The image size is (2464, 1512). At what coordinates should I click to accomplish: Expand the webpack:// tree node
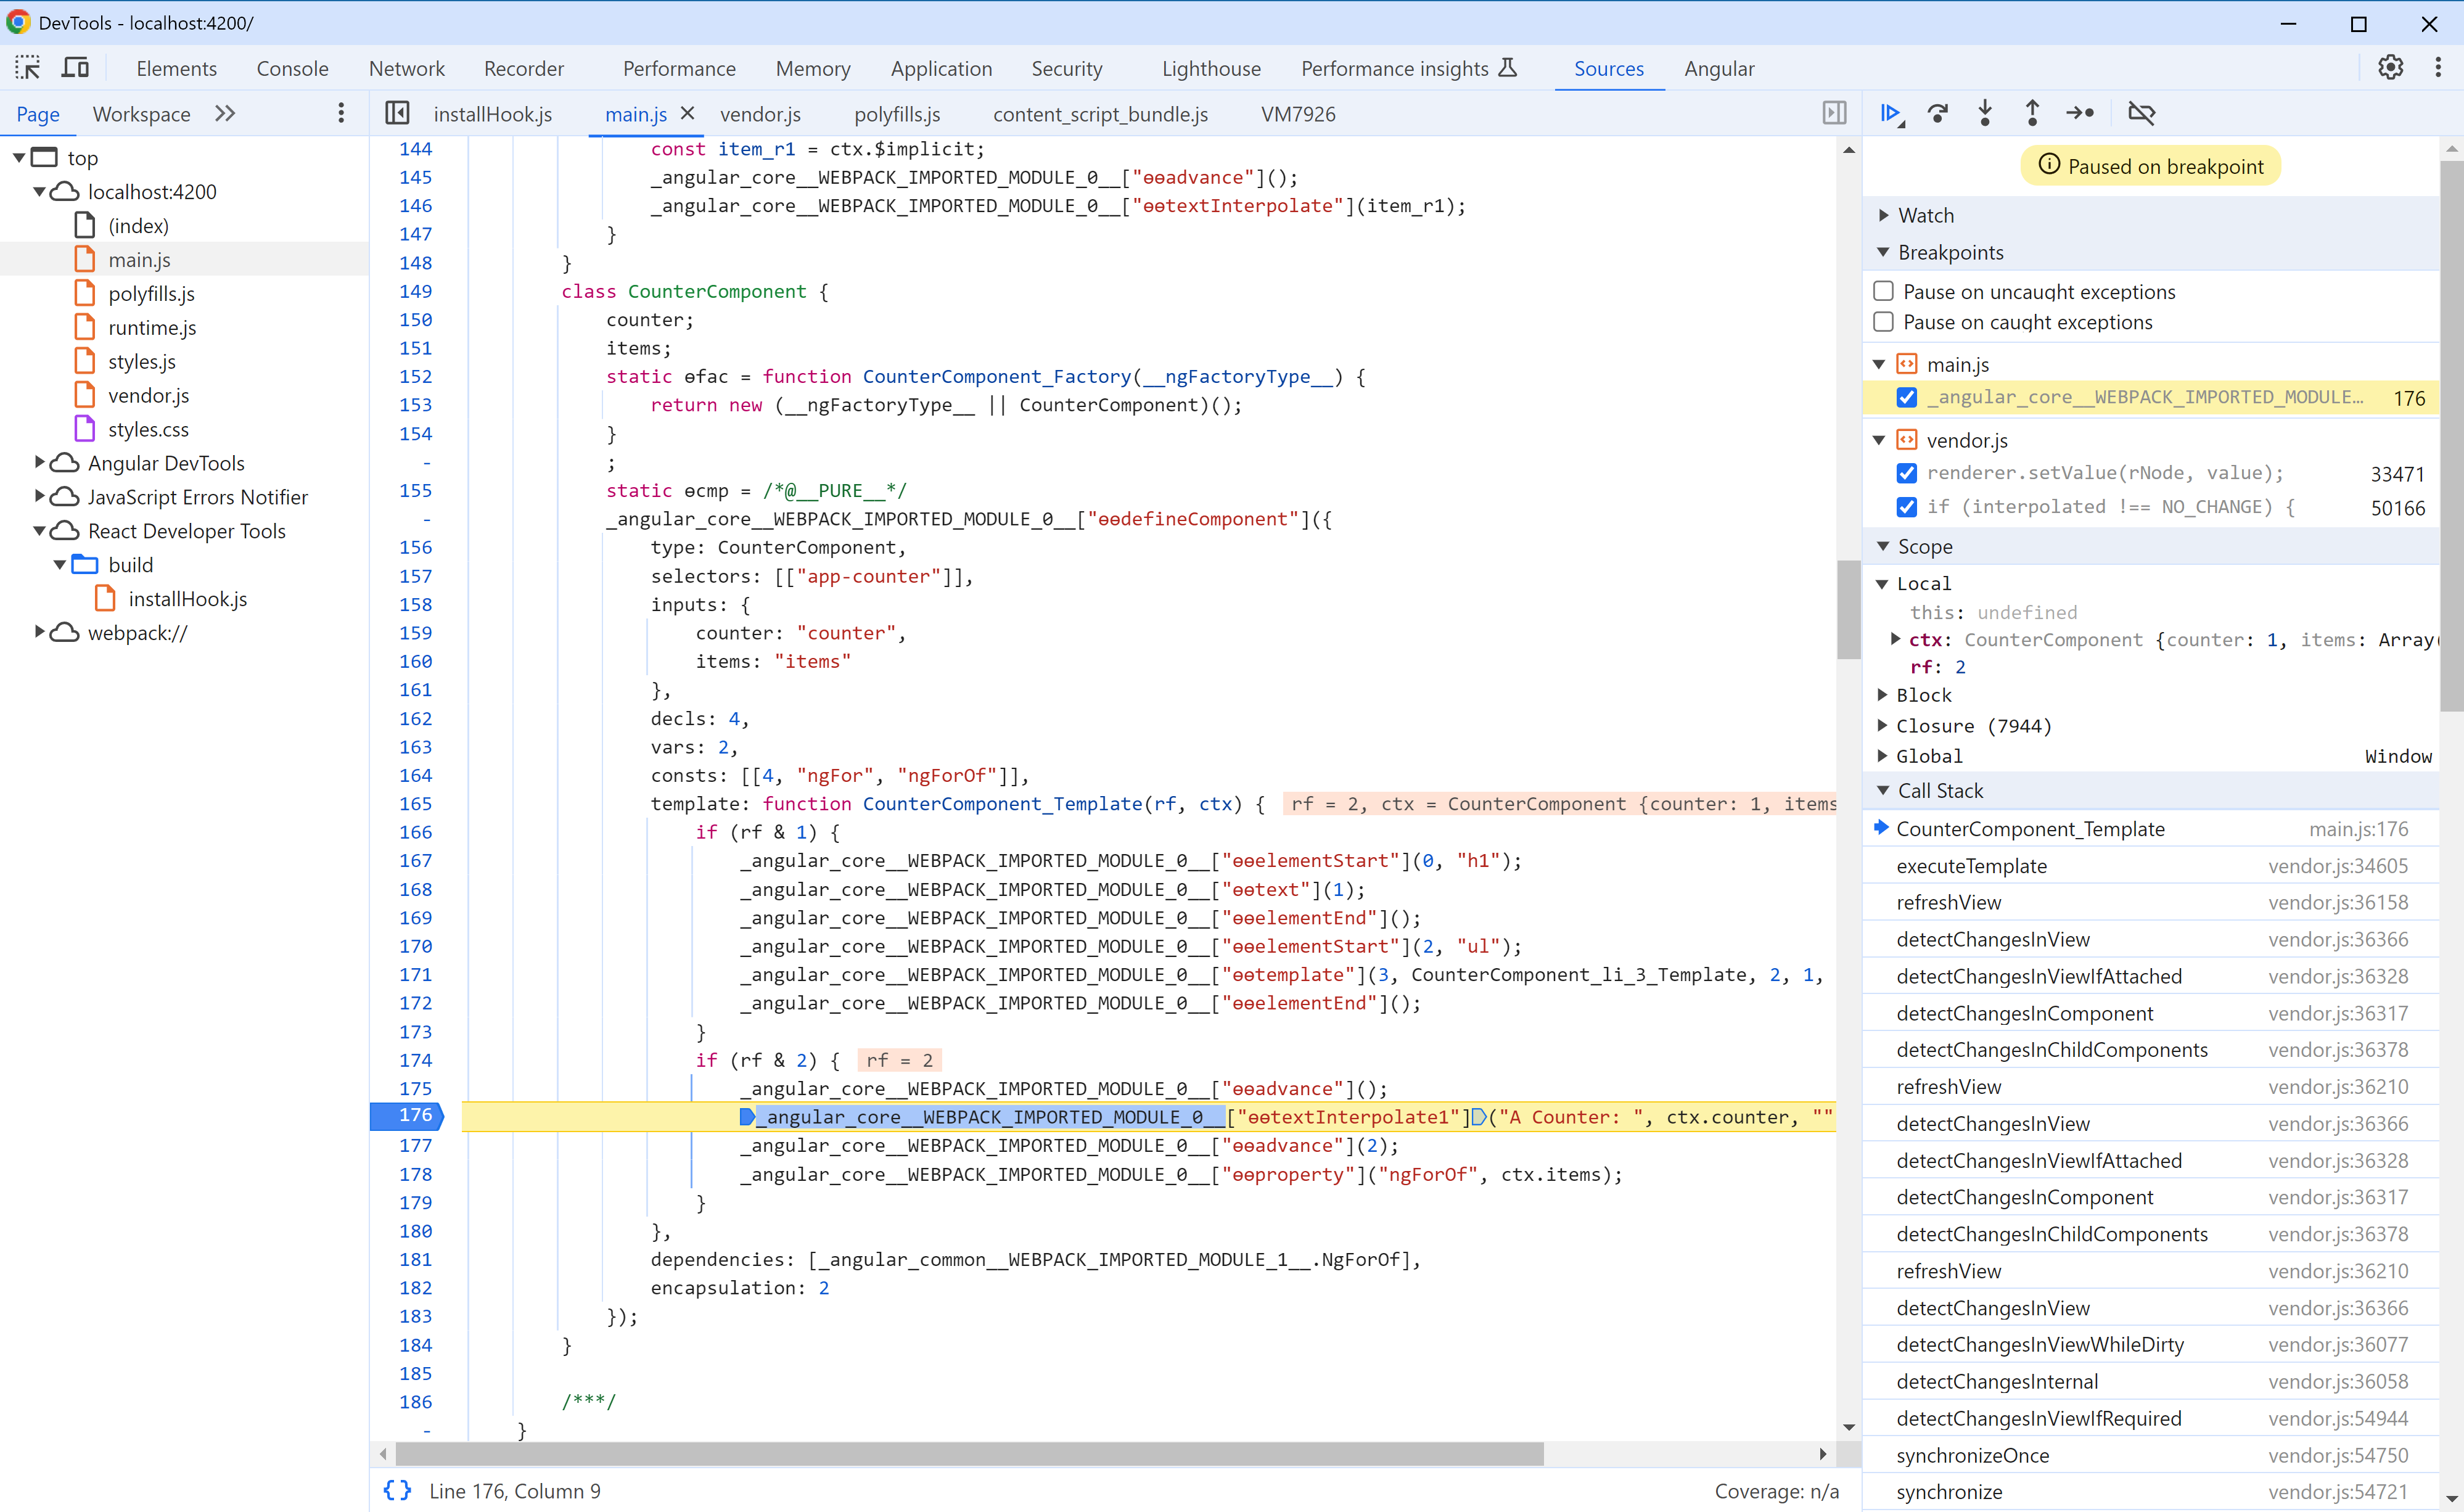pos(40,631)
